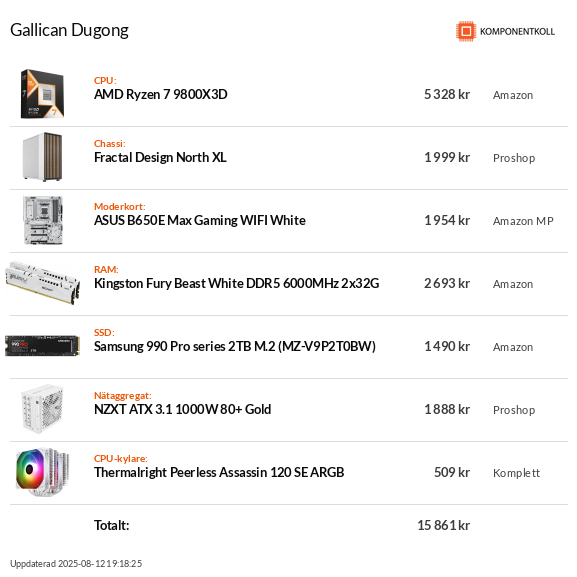
Task: Click Proshop store for the chassis
Action: (514, 158)
